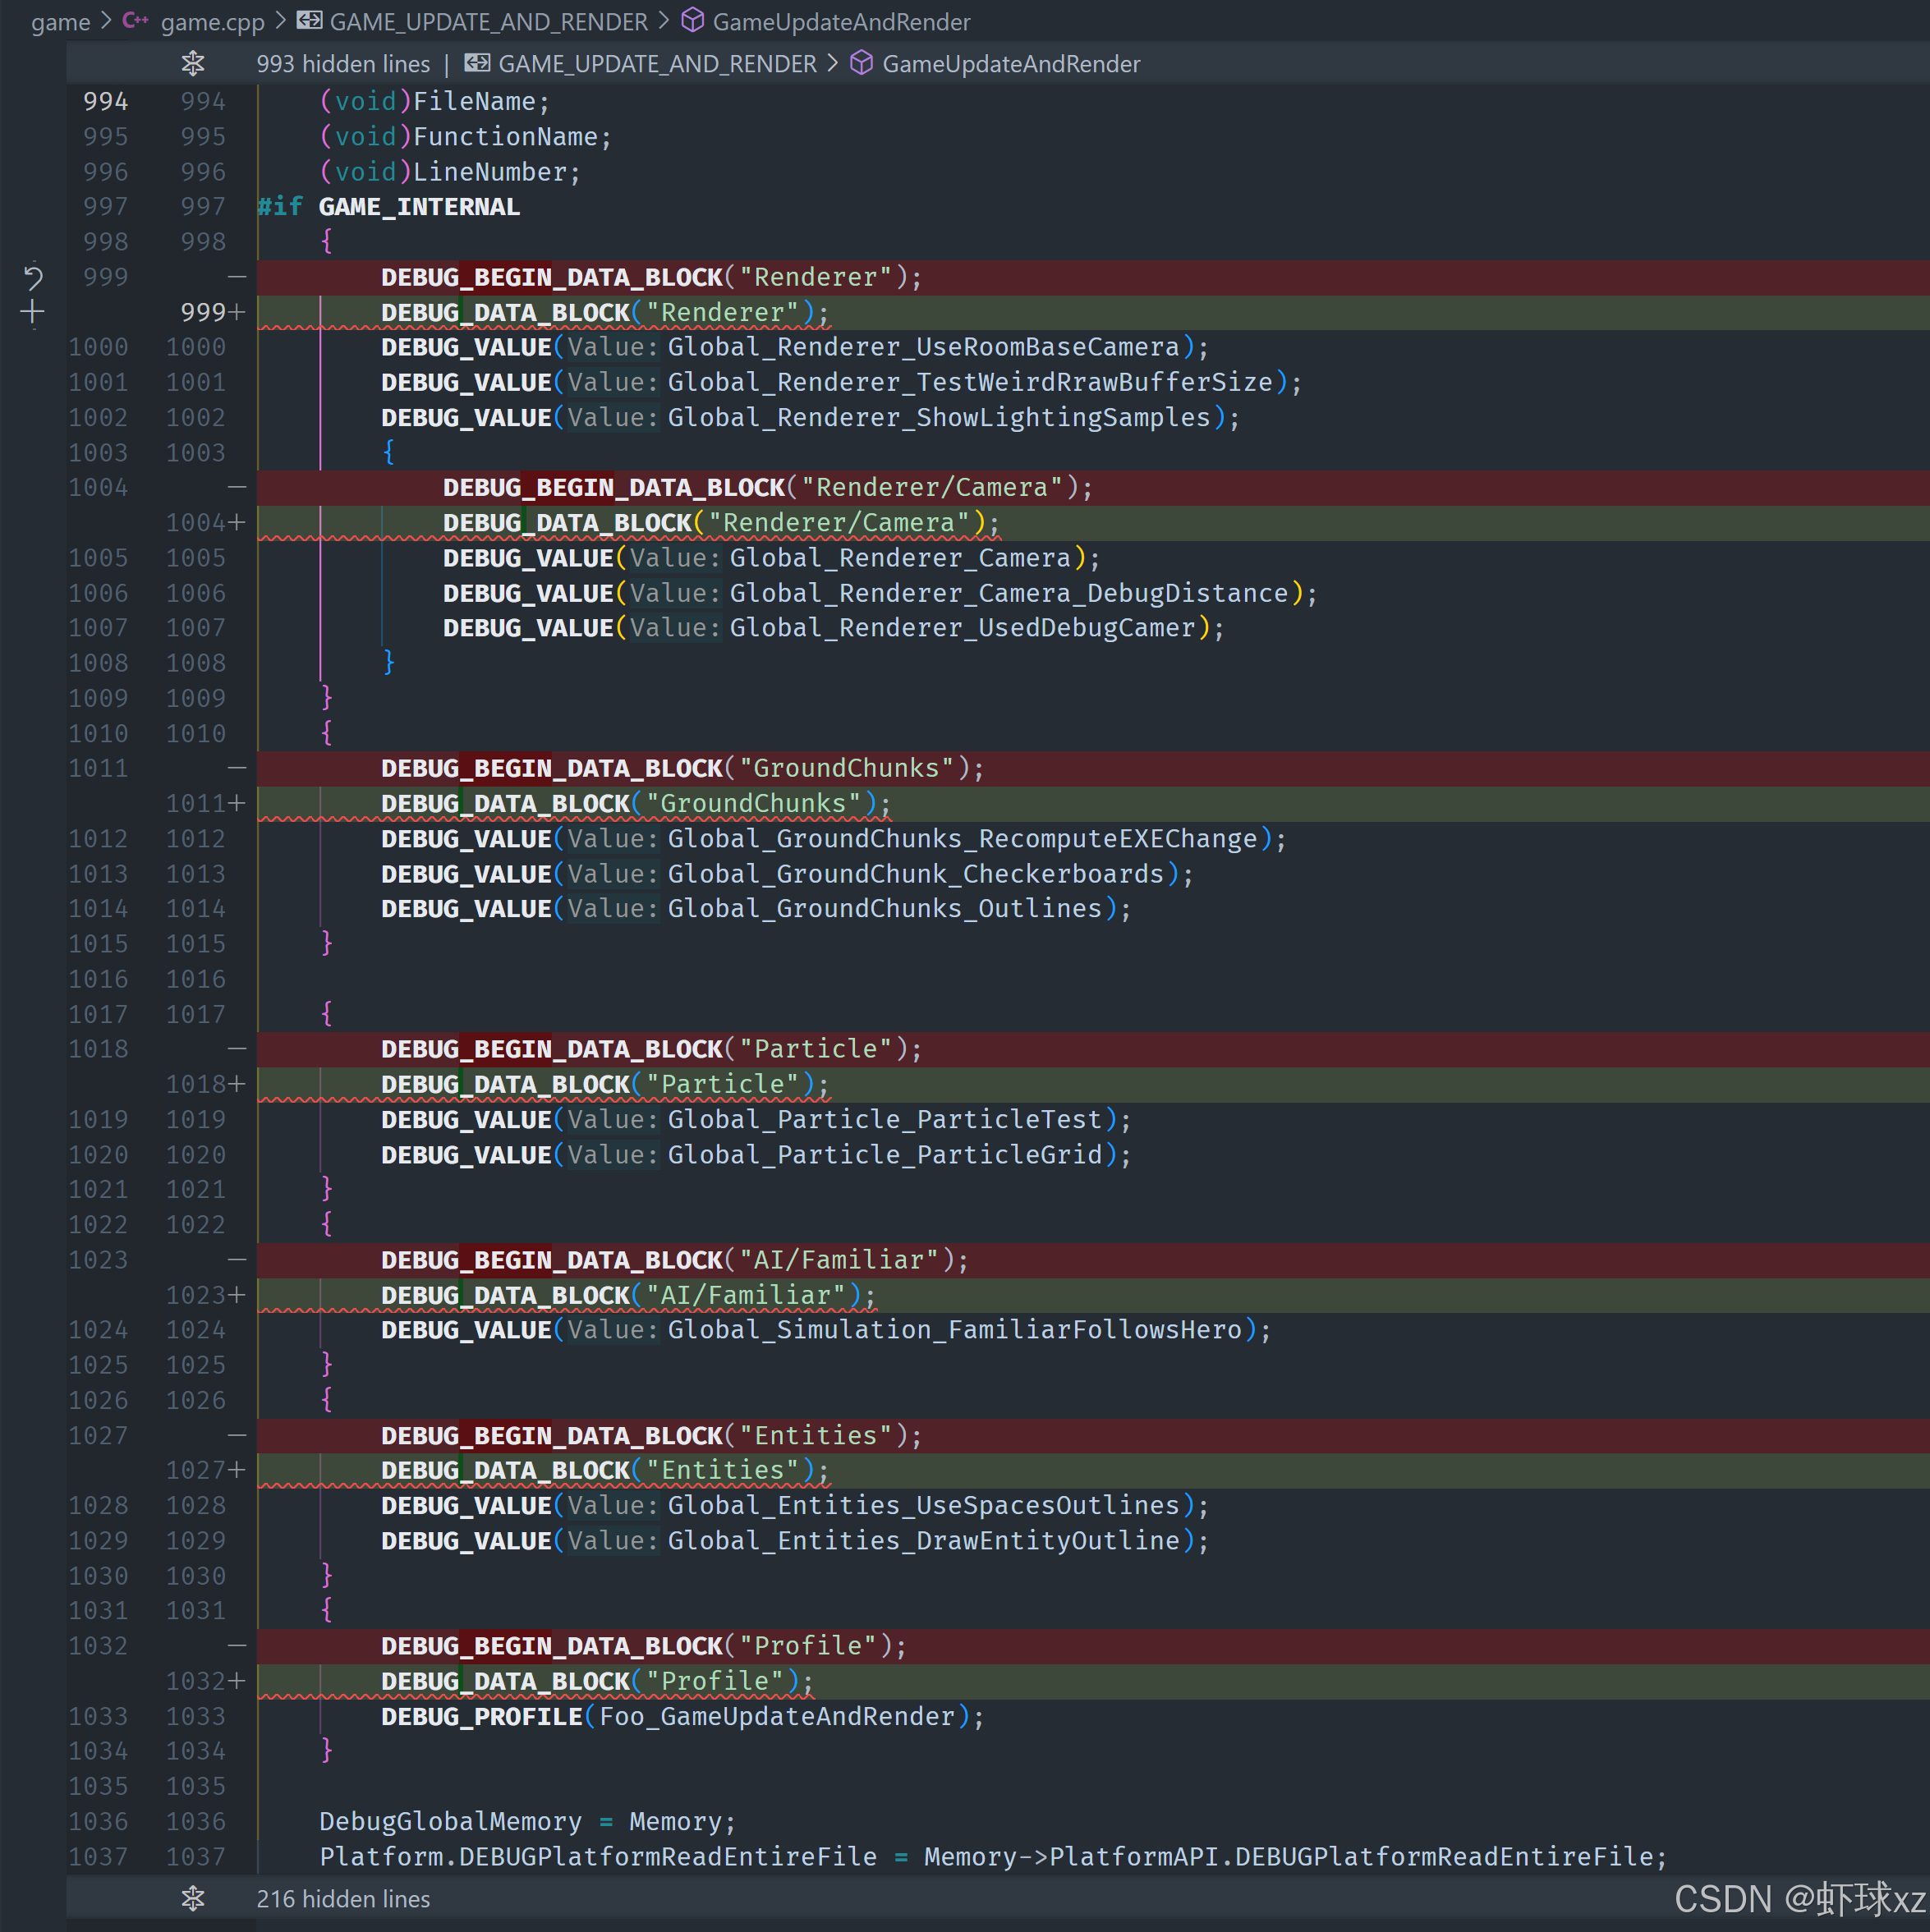Screen dimensions: 1930x1932
Task: Place cursor on Global_Renderer_Camera_DebugDistance text
Action: (x=1008, y=593)
